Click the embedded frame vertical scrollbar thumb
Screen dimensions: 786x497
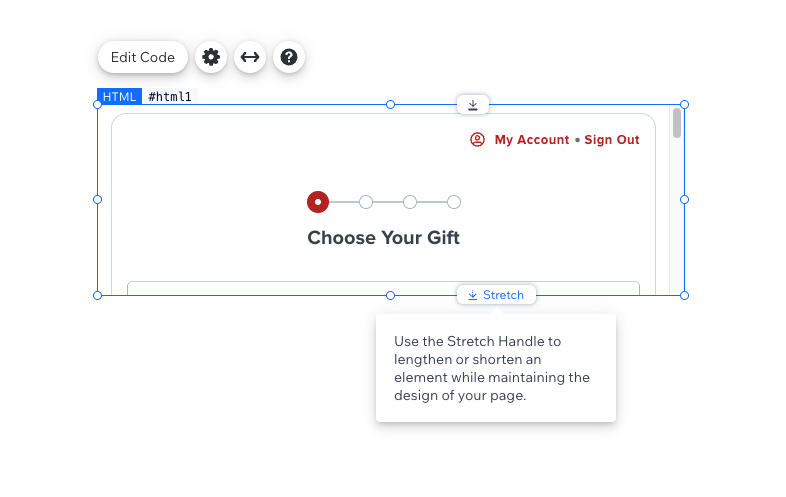(677, 123)
